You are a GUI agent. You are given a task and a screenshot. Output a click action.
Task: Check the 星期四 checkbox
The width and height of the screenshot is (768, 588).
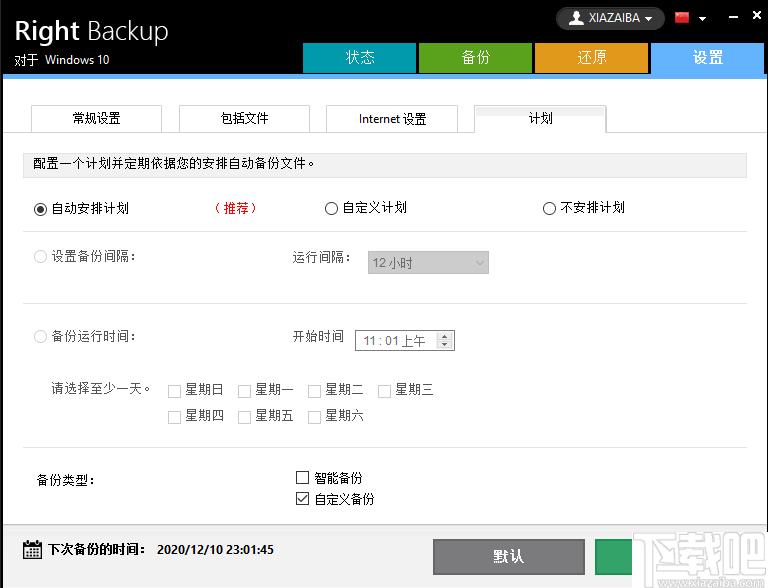point(174,417)
